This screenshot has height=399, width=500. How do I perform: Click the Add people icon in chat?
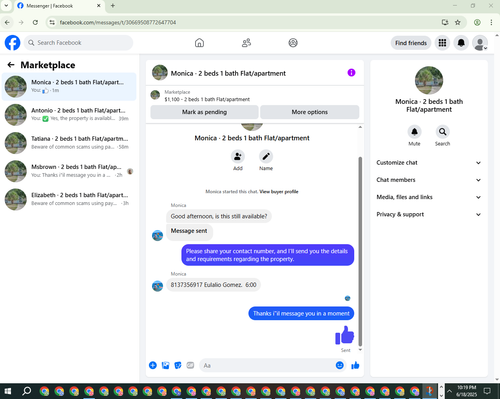tap(238, 156)
